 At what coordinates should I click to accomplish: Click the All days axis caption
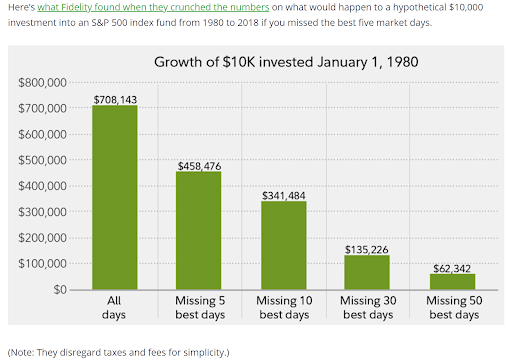point(114,307)
